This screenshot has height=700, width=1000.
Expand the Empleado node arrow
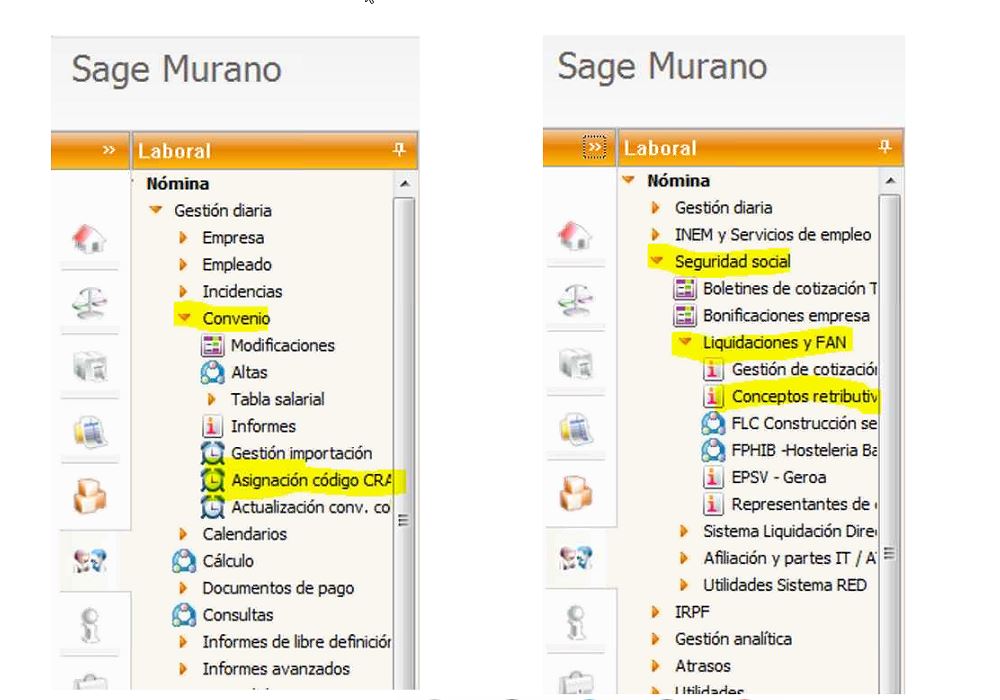tap(183, 265)
